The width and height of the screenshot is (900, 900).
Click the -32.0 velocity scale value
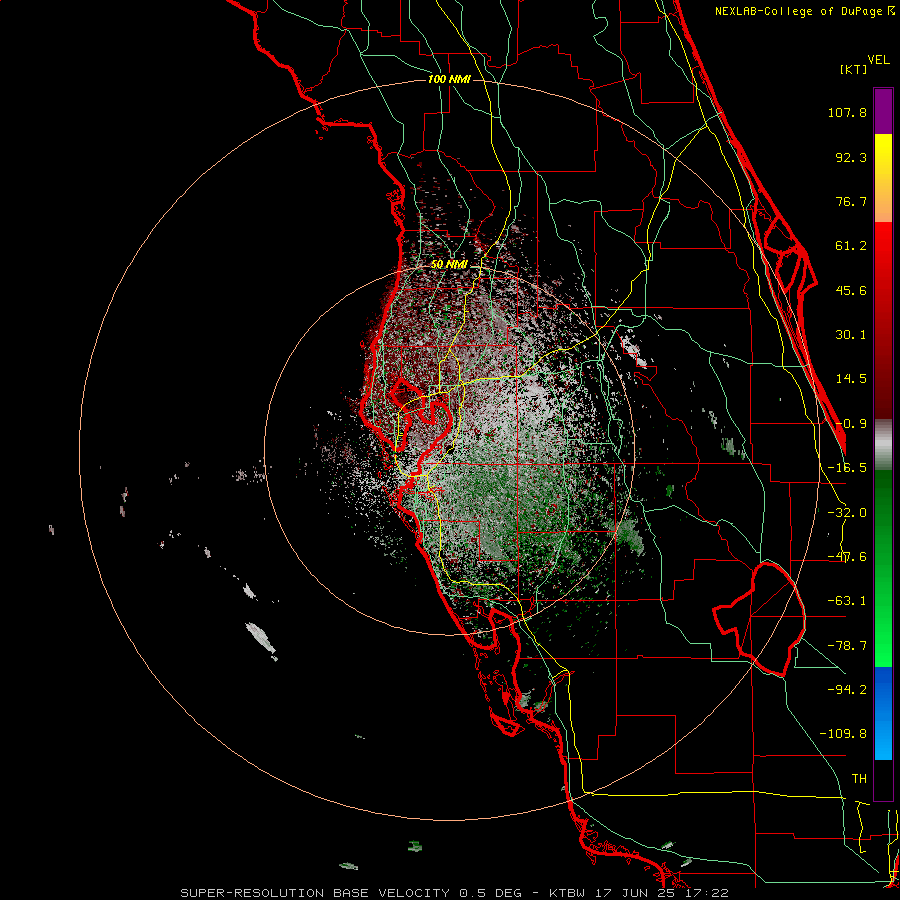click(x=847, y=513)
